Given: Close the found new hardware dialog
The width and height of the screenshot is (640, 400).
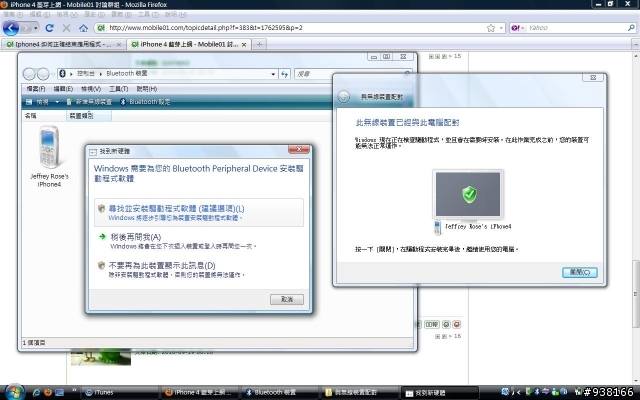Looking at the screenshot, I should pyautogui.click(x=299, y=149).
